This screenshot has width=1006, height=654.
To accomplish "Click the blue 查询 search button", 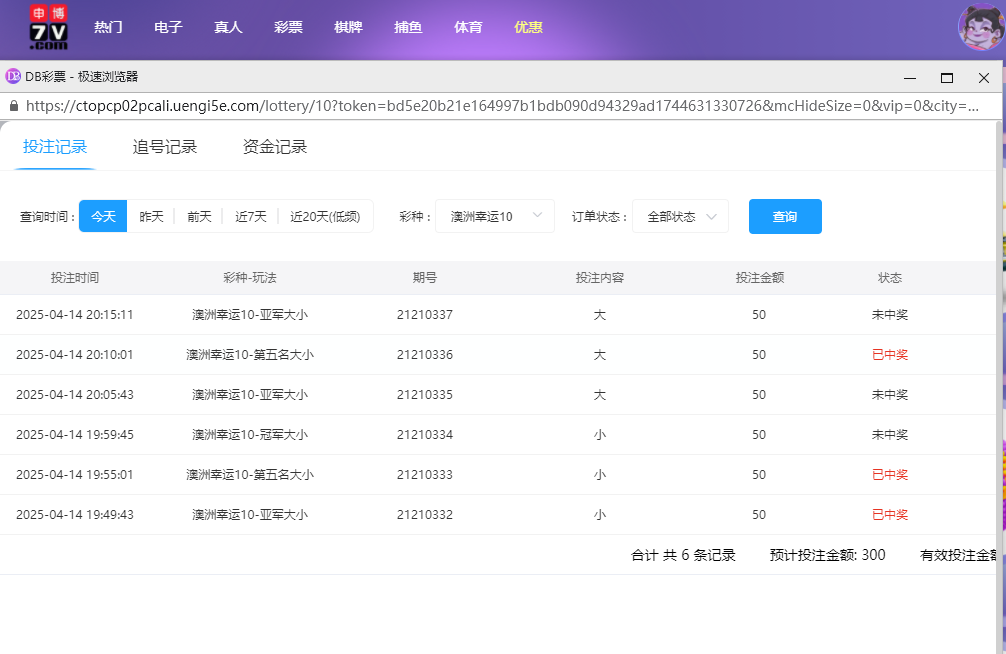I will pos(785,216).
